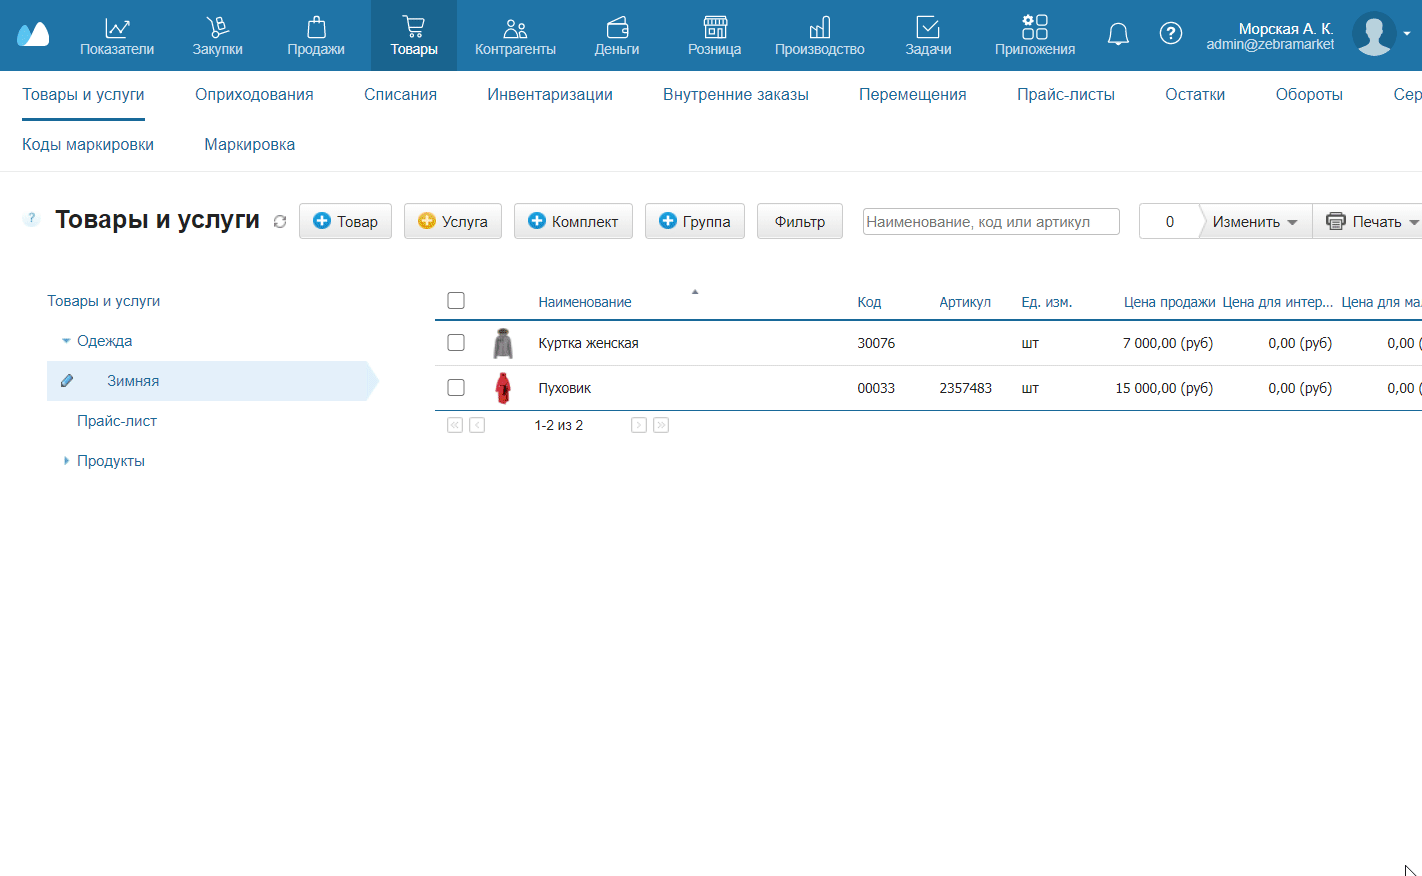Click the add Услуга button
This screenshot has width=1422, height=876.
pyautogui.click(x=453, y=222)
